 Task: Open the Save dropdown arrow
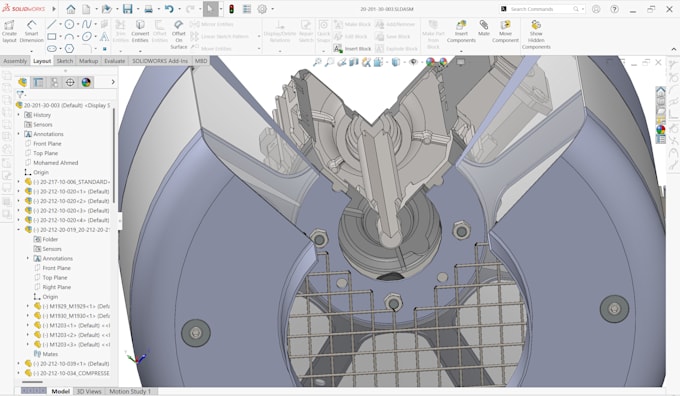(137, 9)
